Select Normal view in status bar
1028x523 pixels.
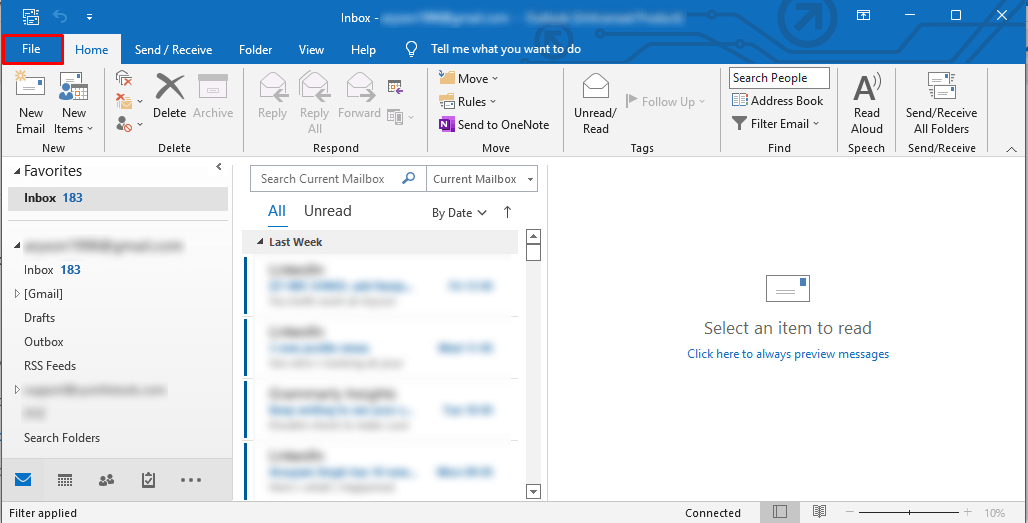click(780, 512)
